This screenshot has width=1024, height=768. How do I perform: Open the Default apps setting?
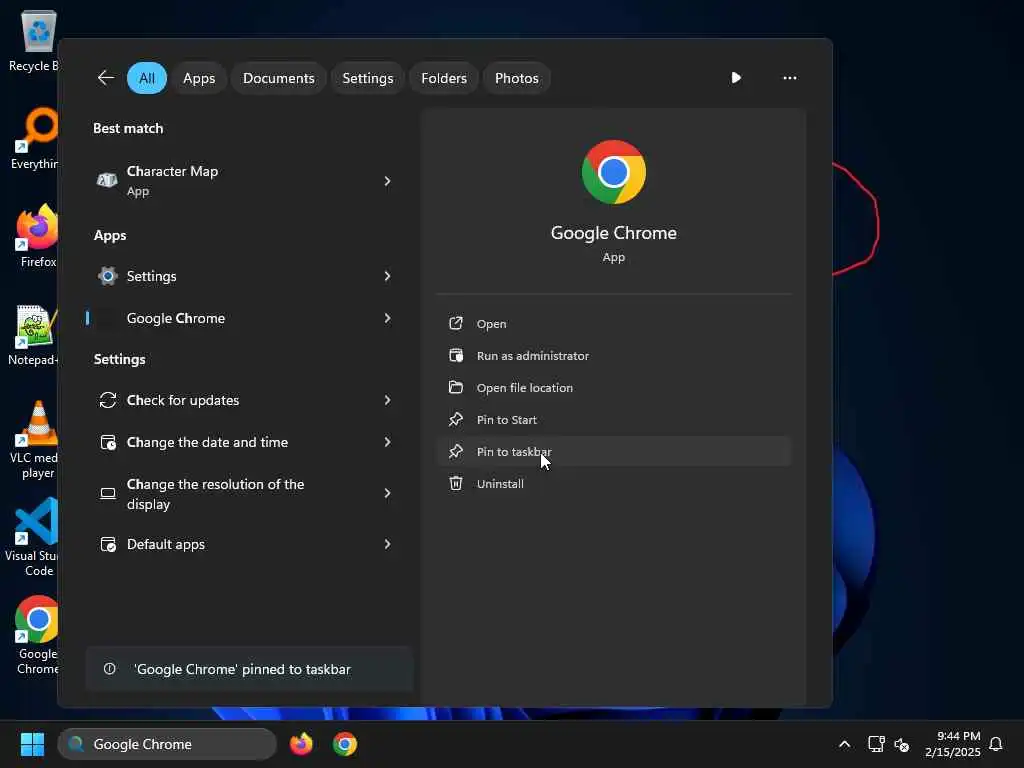tap(246, 544)
